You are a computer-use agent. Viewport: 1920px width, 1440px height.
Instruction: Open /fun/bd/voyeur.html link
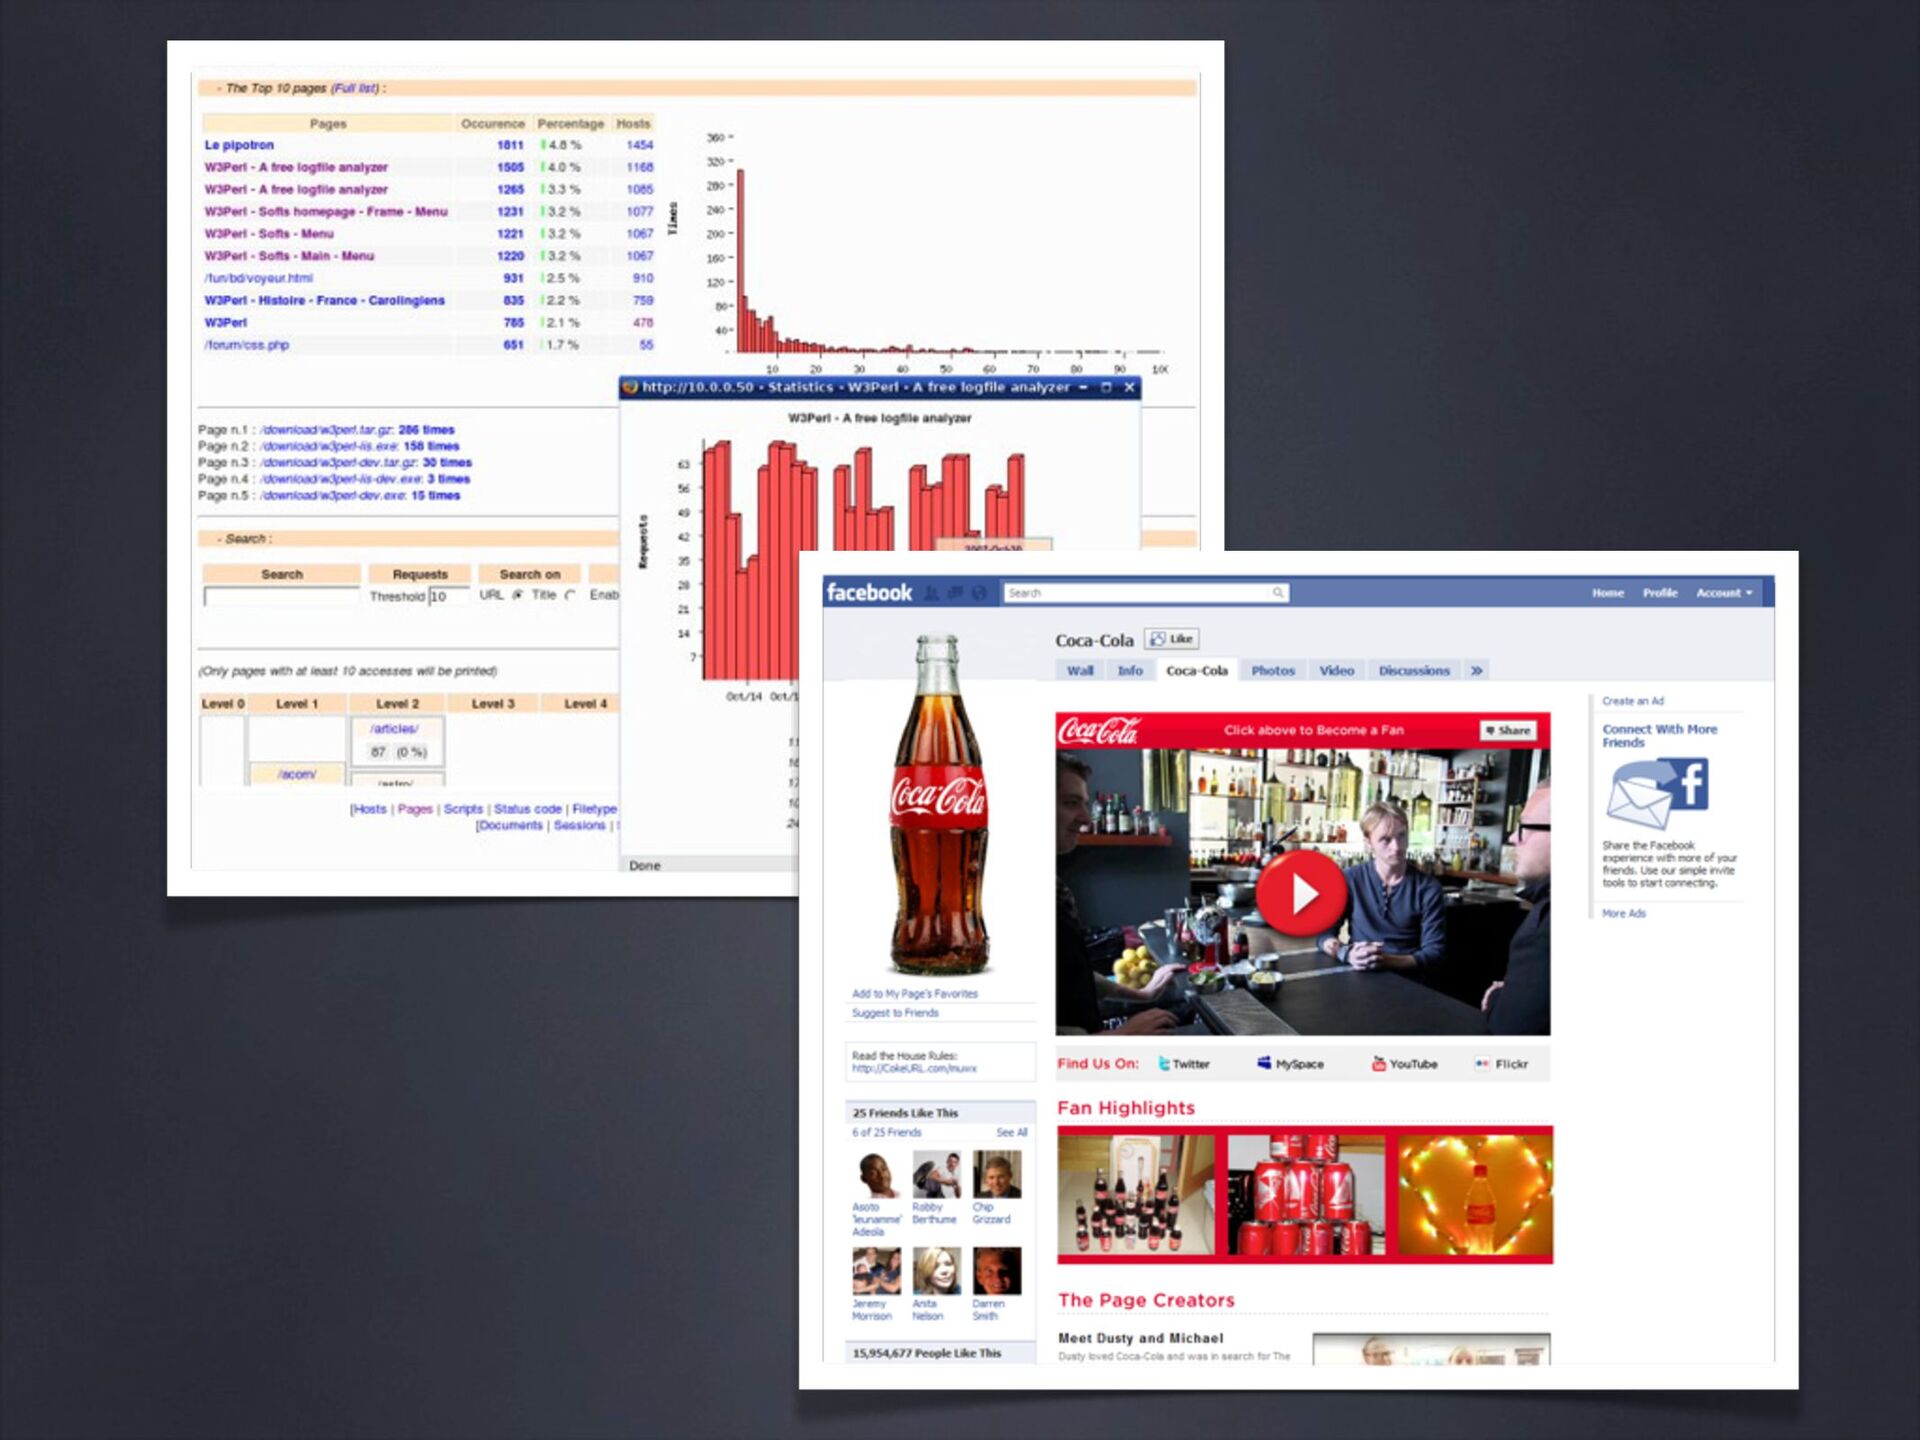click(258, 278)
